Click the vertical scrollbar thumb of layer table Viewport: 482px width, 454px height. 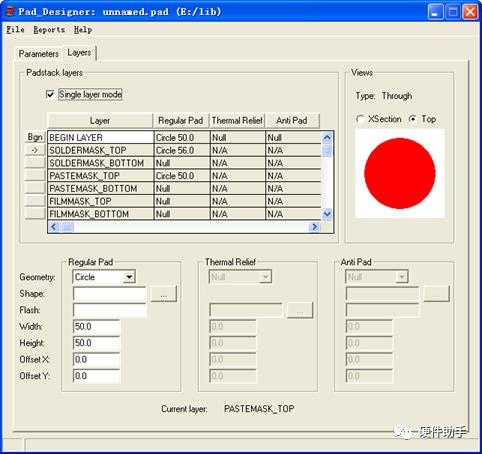click(327, 150)
